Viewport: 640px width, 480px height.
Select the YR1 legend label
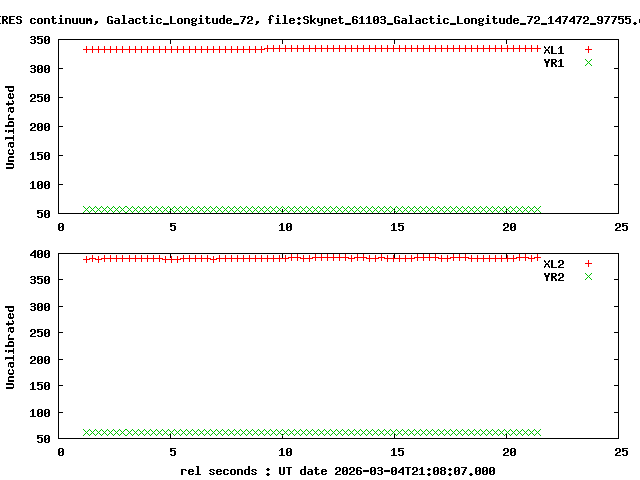[554, 62]
